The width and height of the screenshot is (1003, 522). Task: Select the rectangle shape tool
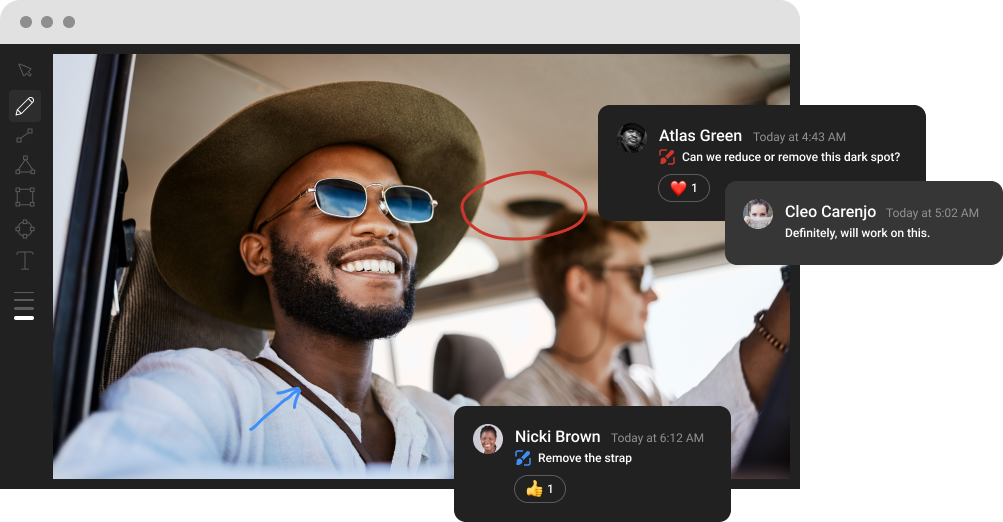(x=25, y=197)
